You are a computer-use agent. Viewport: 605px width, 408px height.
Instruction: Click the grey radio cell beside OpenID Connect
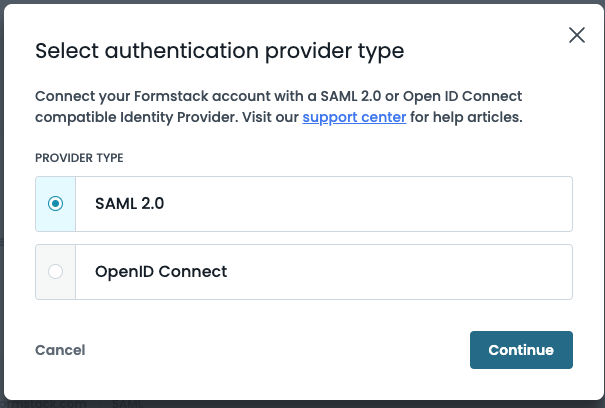point(56,272)
